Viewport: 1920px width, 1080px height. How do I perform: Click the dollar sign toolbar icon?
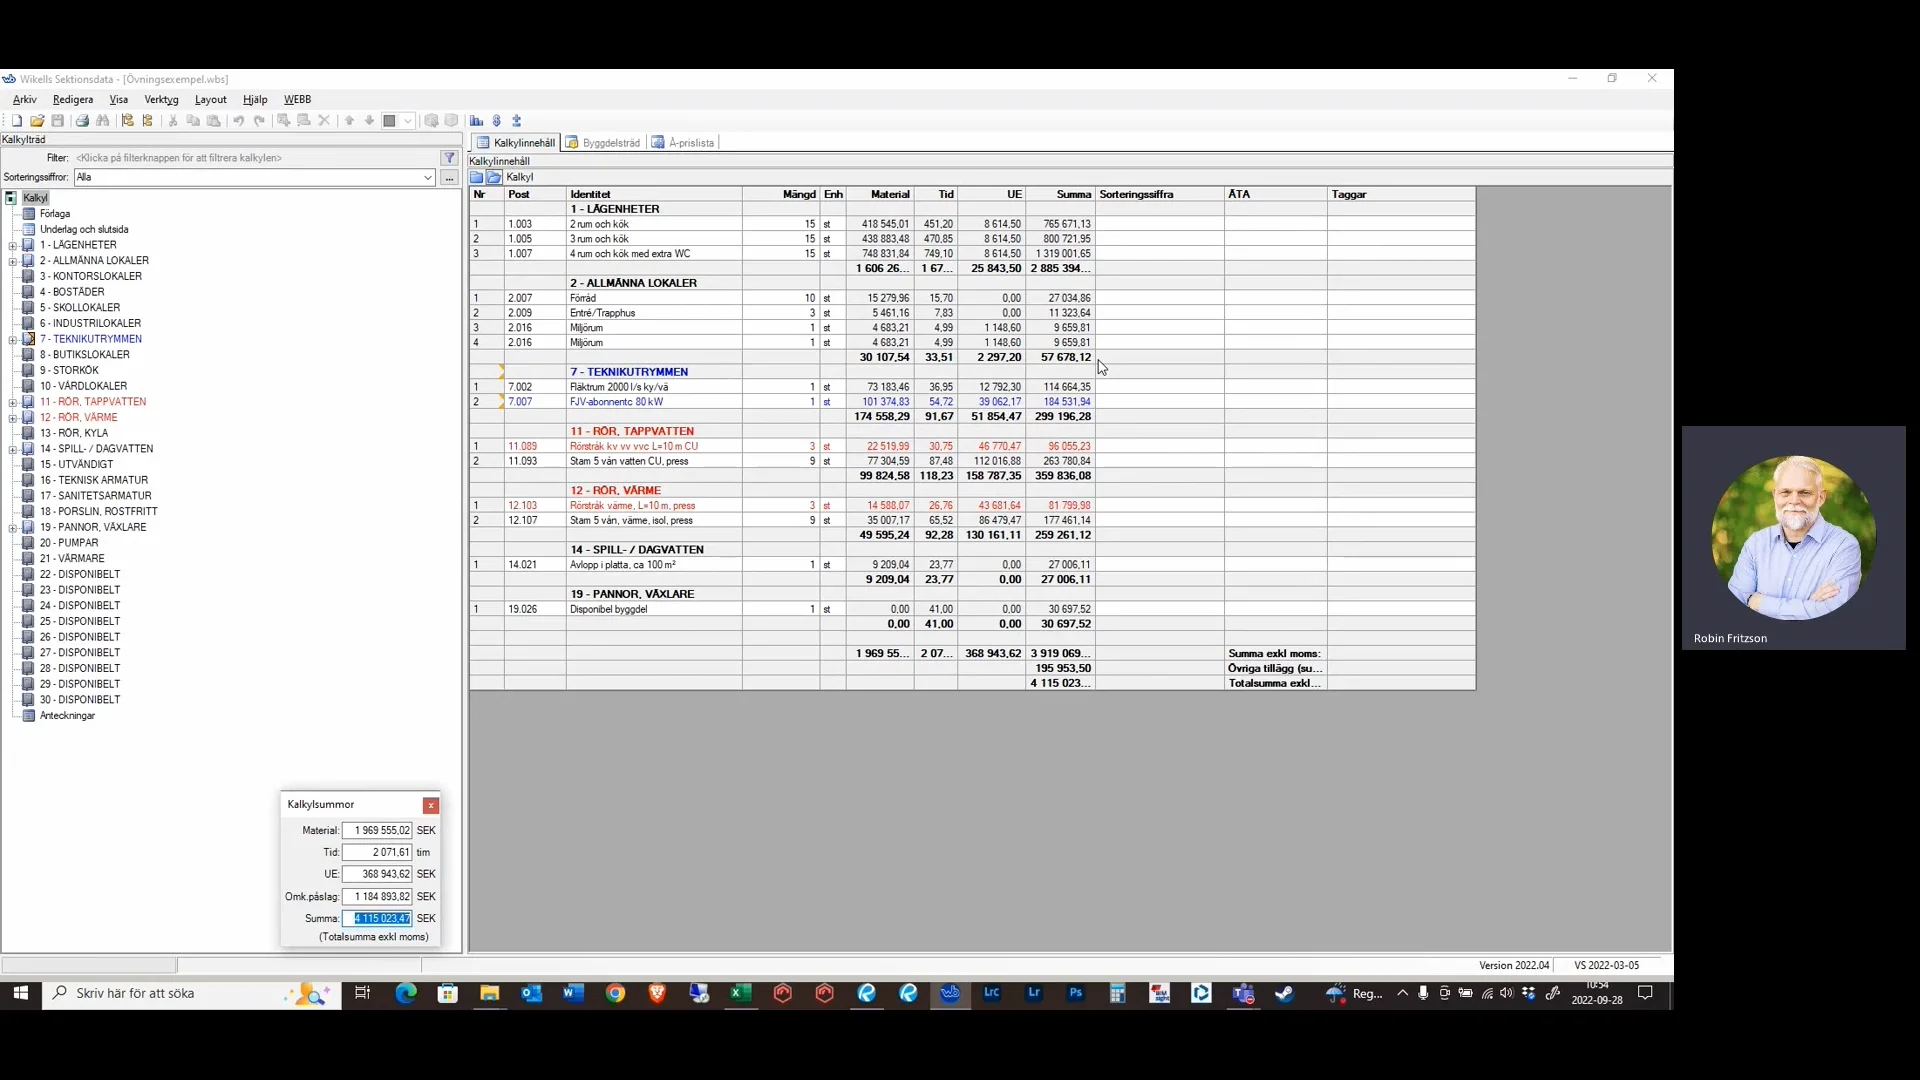497,121
